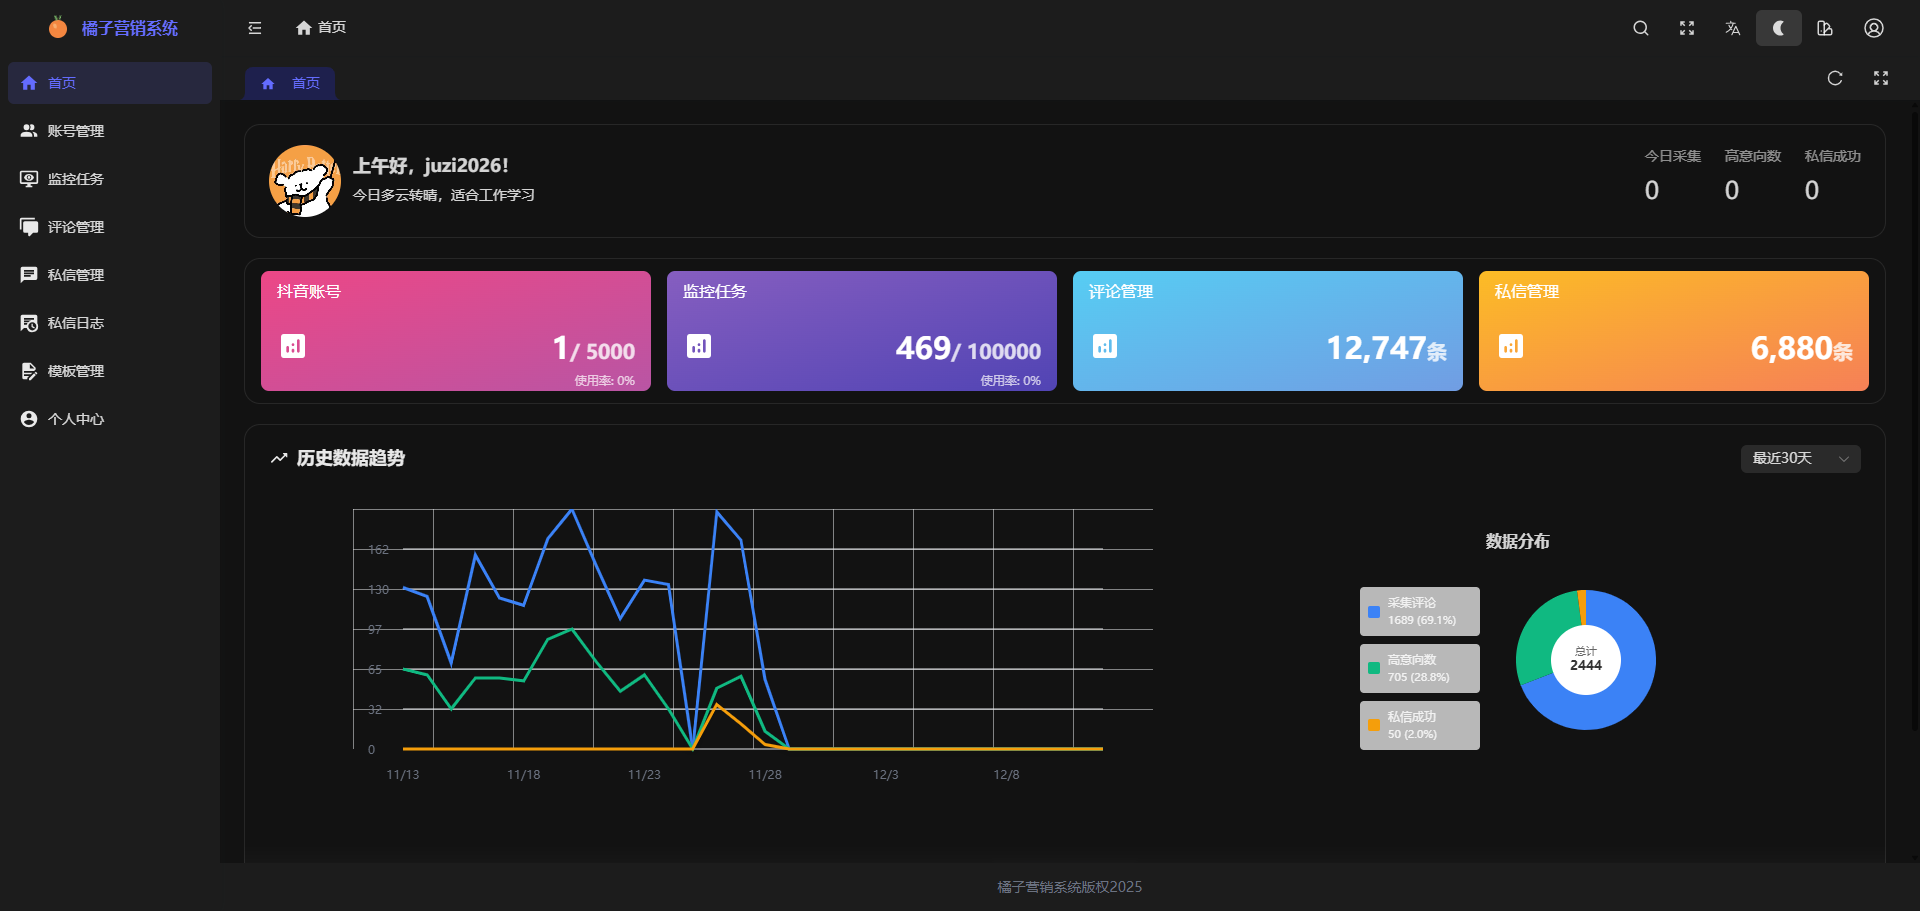Open the 评论管理 stats card

click(x=1267, y=331)
